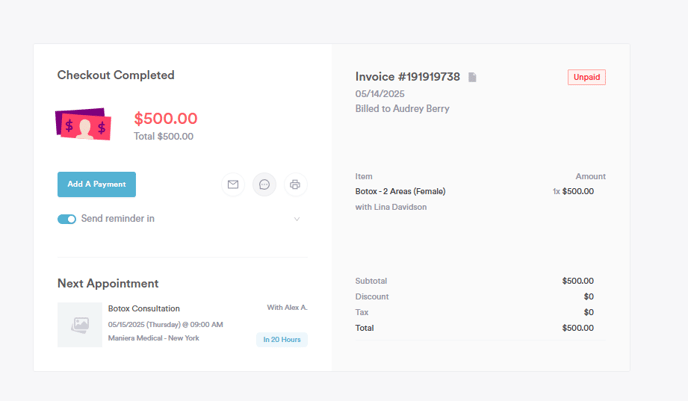Click the Checkout Completed heading

tap(116, 75)
